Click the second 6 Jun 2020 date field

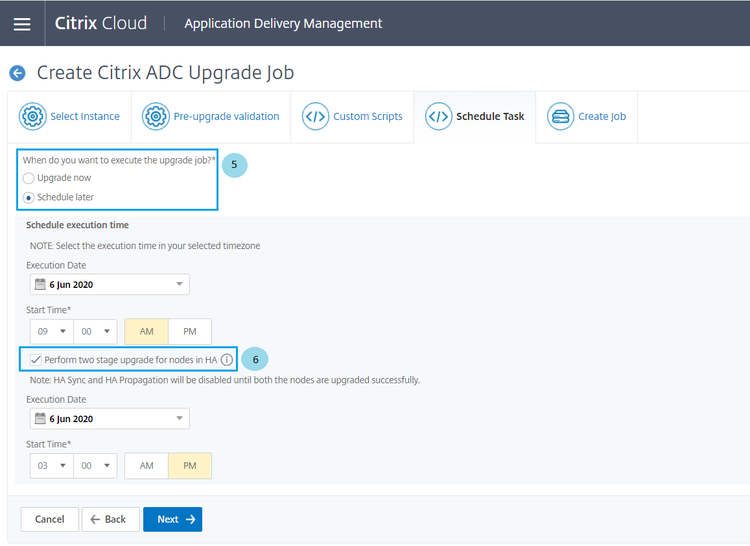(x=110, y=418)
